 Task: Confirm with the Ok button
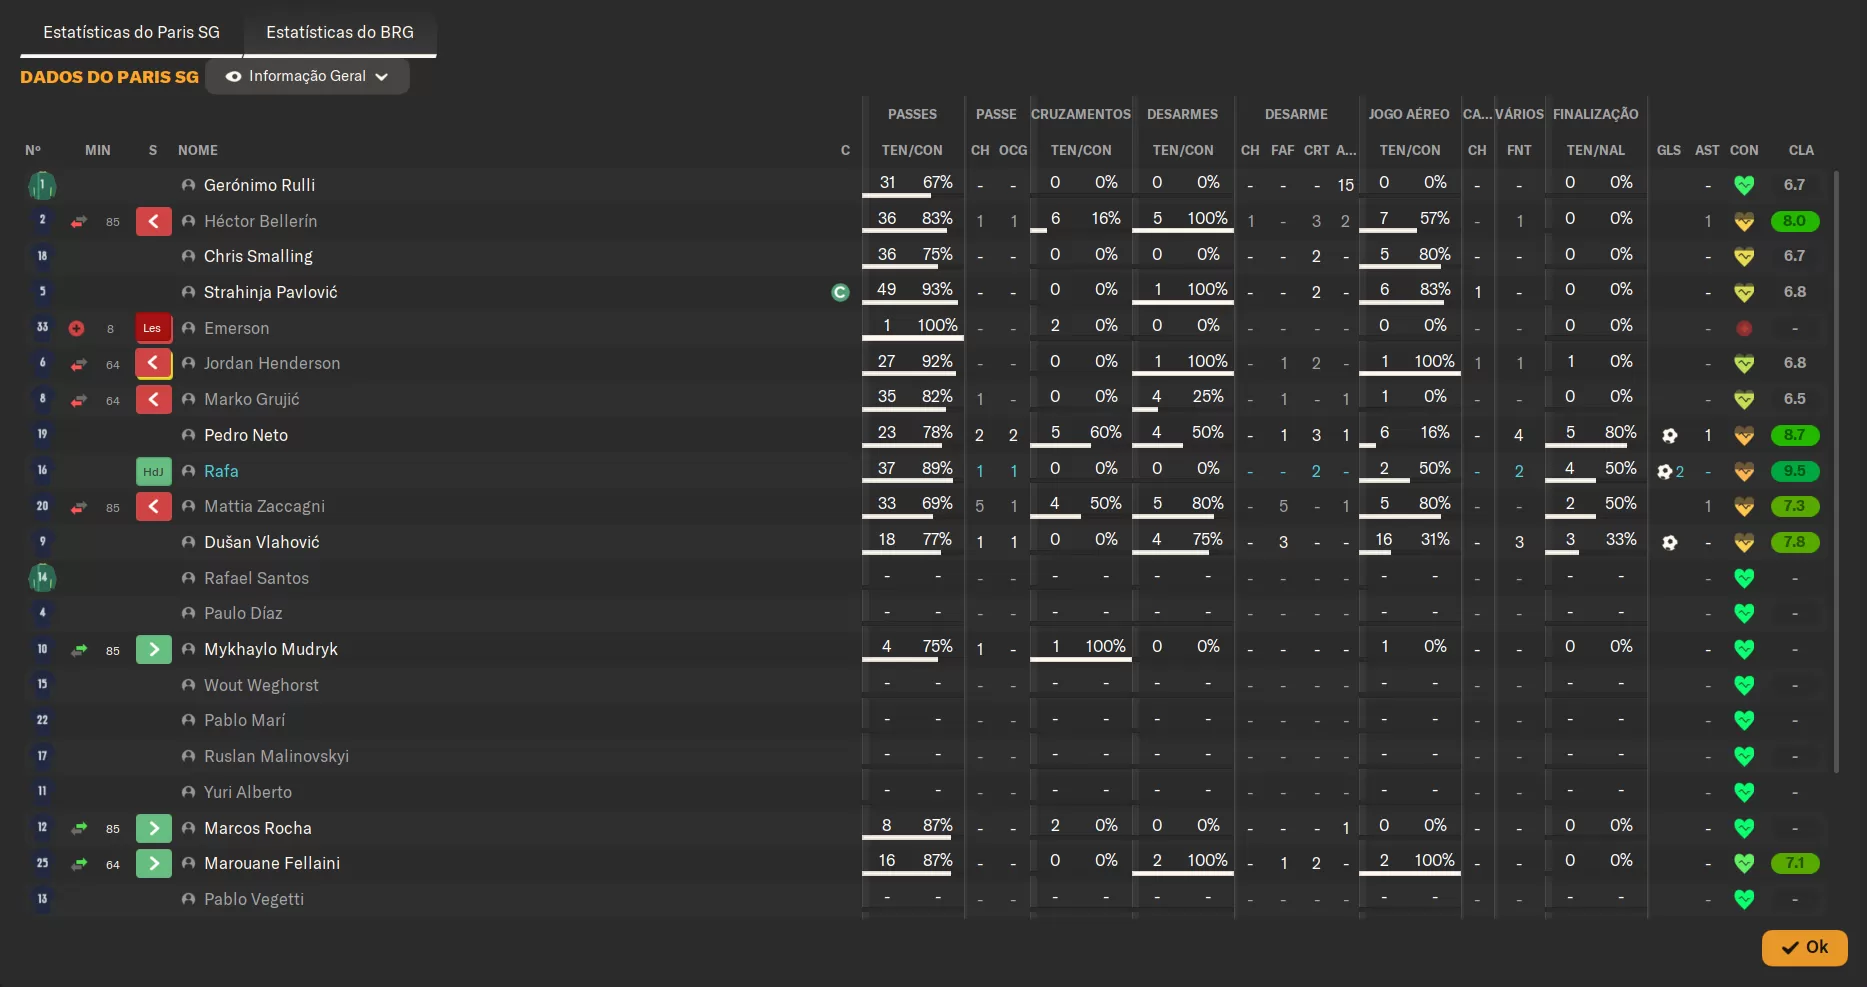1804,947
